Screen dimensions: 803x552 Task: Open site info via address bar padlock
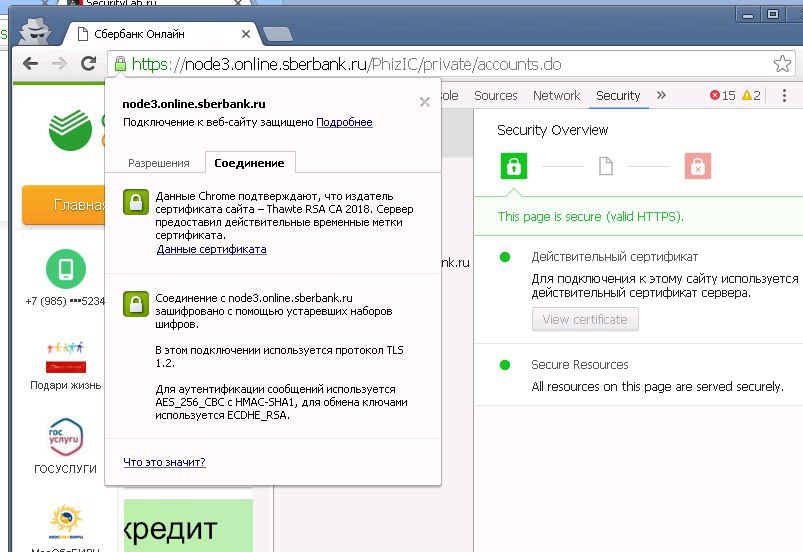coord(120,64)
